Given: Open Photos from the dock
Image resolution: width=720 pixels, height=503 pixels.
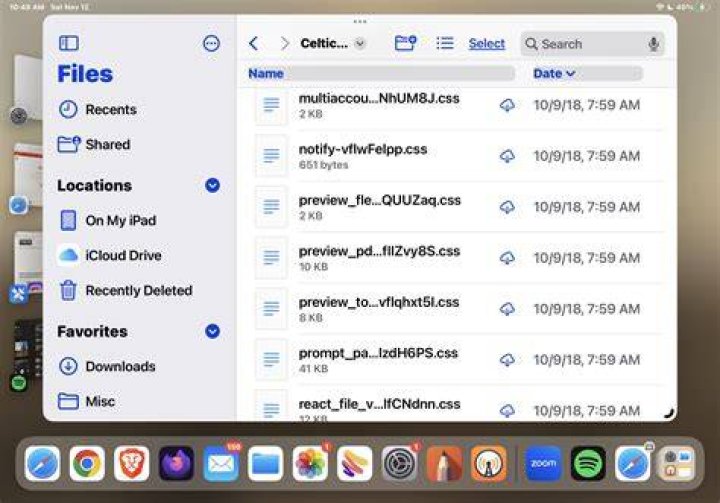Looking at the screenshot, I should (x=310, y=463).
